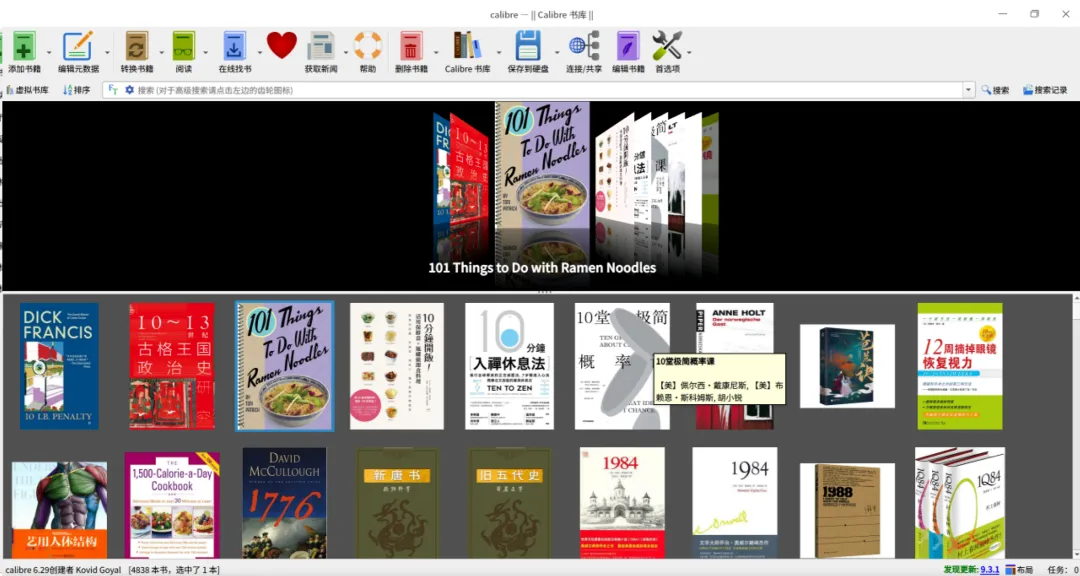Open the Jobs (任务) indicator

(x=1063, y=570)
